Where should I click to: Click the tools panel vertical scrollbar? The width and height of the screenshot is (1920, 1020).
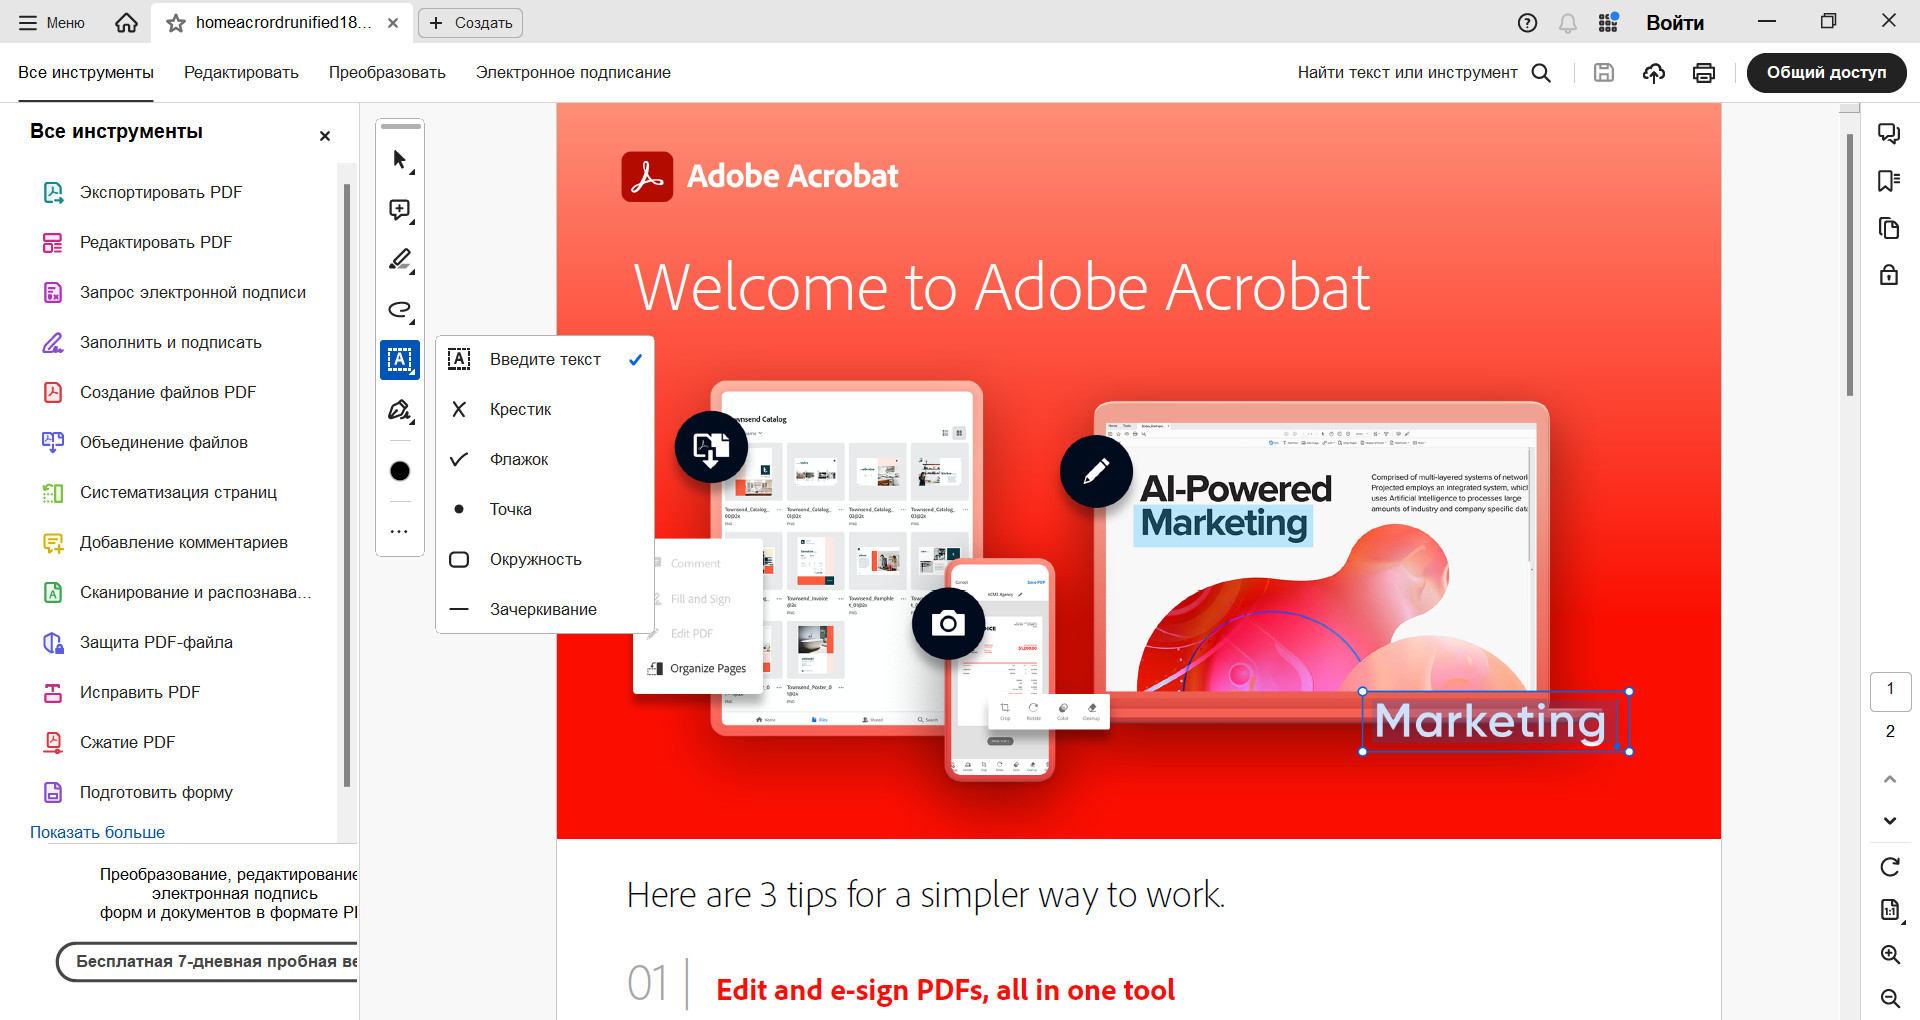point(347,485)
